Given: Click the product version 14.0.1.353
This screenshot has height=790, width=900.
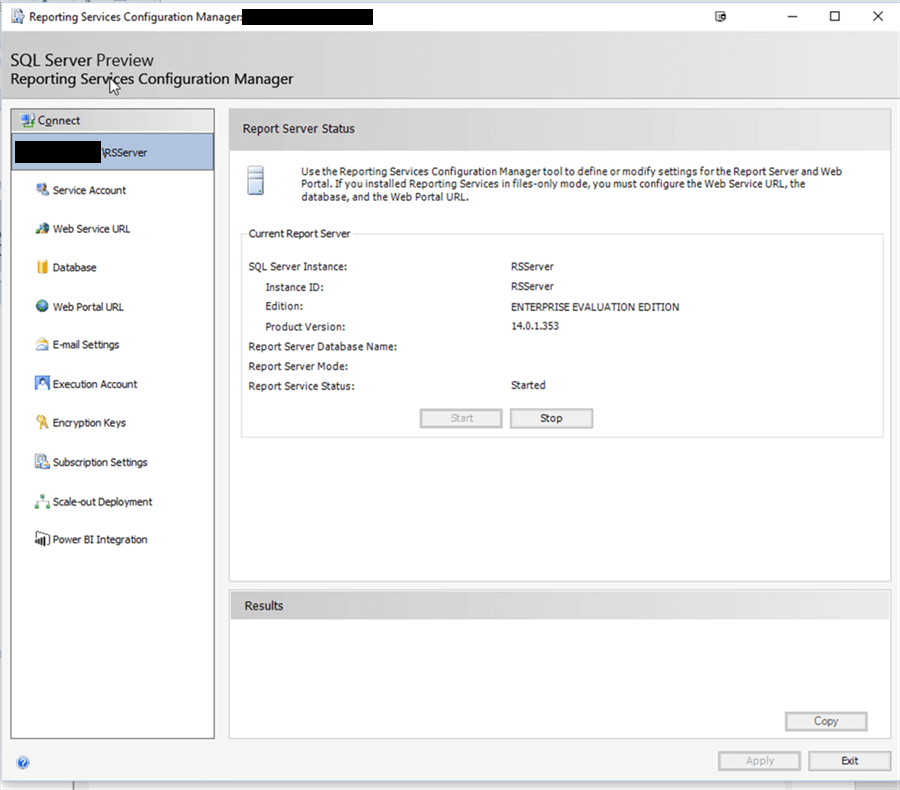Looking at the screenshot, I should point(535,326).
